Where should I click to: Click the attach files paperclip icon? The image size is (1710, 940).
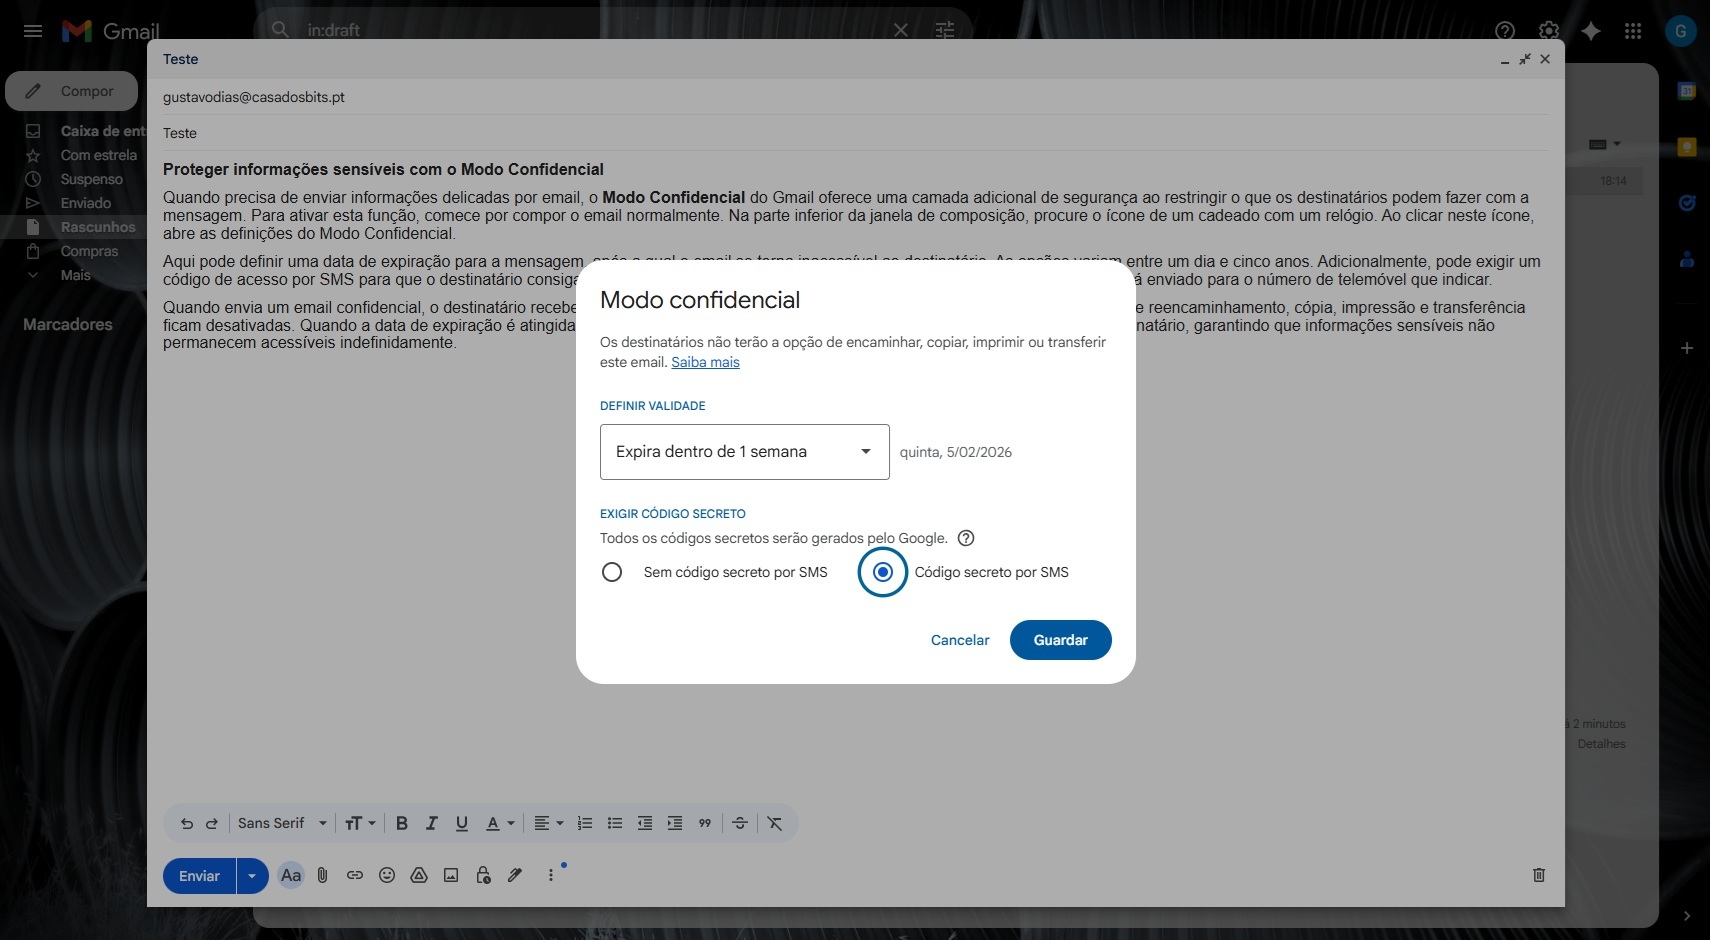click(x=322, y=875)
